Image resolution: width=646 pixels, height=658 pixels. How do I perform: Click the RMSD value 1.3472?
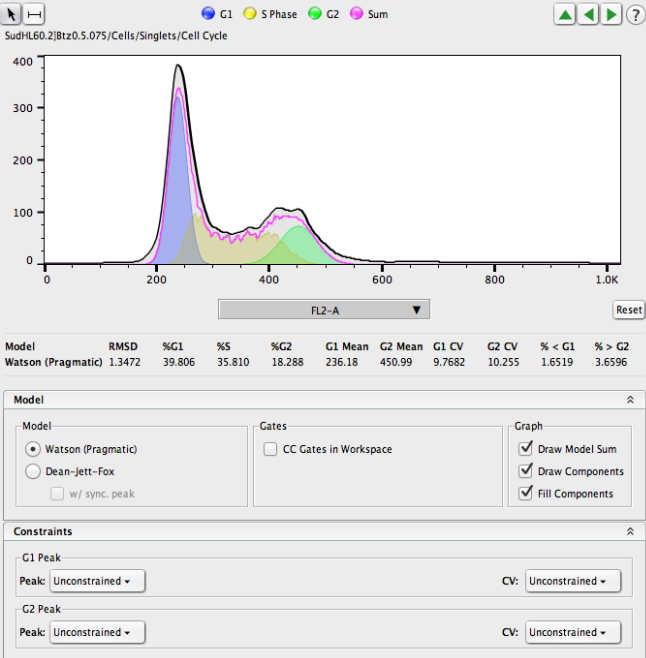pyautogui.click(x=125, y=362)
